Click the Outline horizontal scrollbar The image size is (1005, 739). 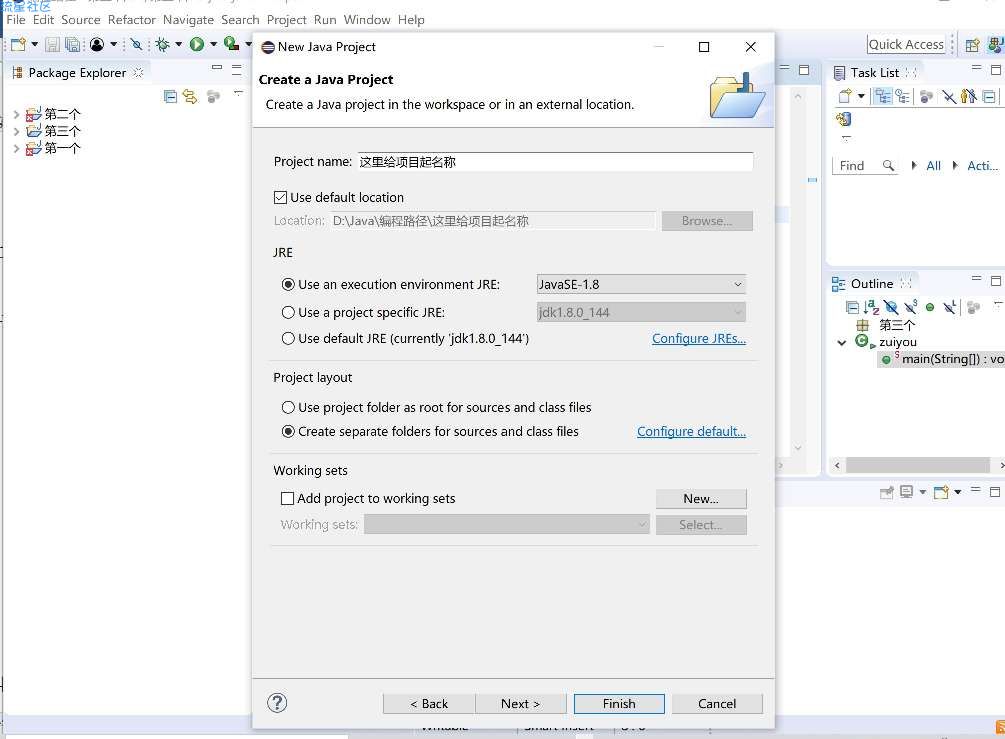pos(918,465)
